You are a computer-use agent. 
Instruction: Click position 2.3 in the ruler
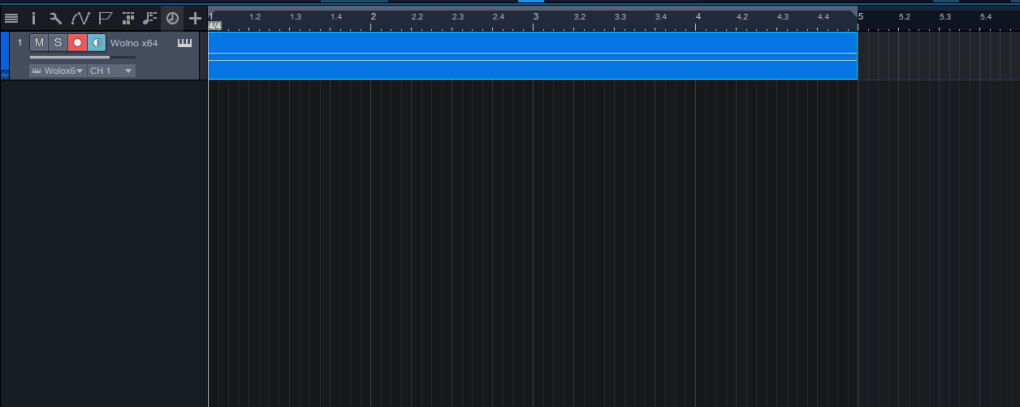[458, 17]
